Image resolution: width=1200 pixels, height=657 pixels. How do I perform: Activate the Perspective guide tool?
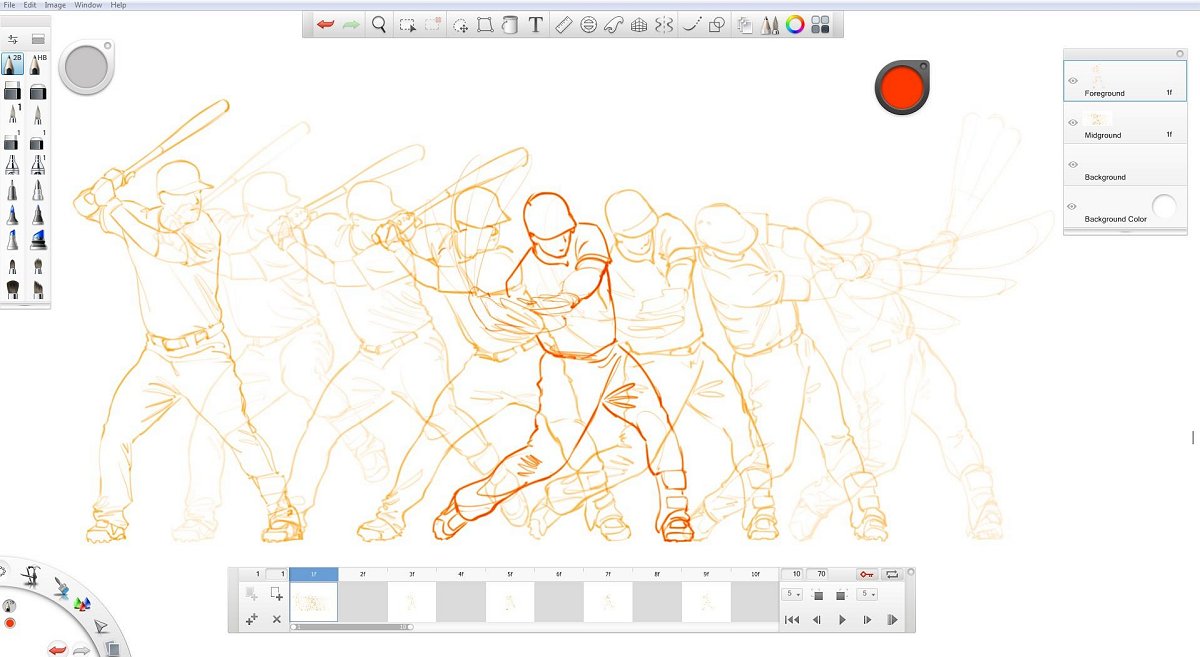coord(640,26)
